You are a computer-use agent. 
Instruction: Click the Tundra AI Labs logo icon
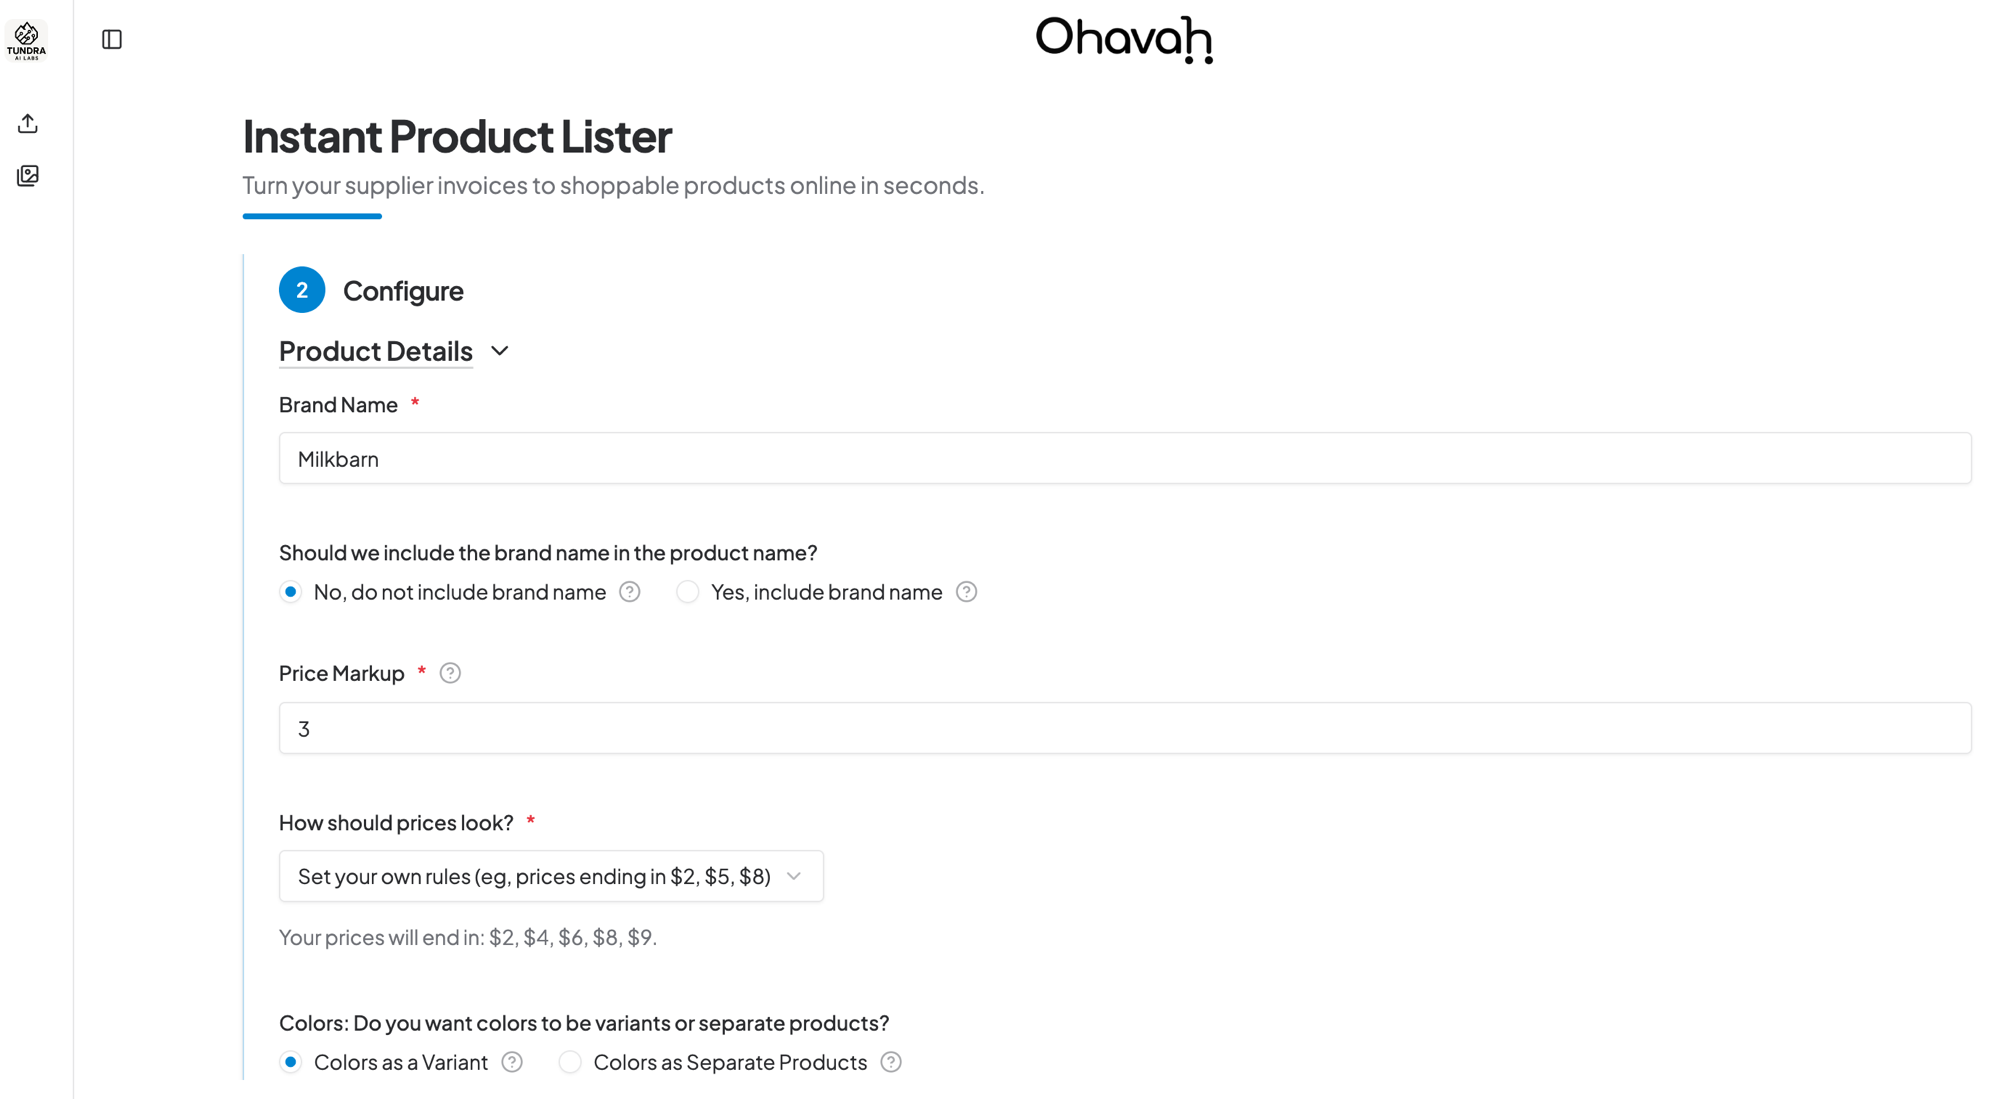tap(26, 40)
